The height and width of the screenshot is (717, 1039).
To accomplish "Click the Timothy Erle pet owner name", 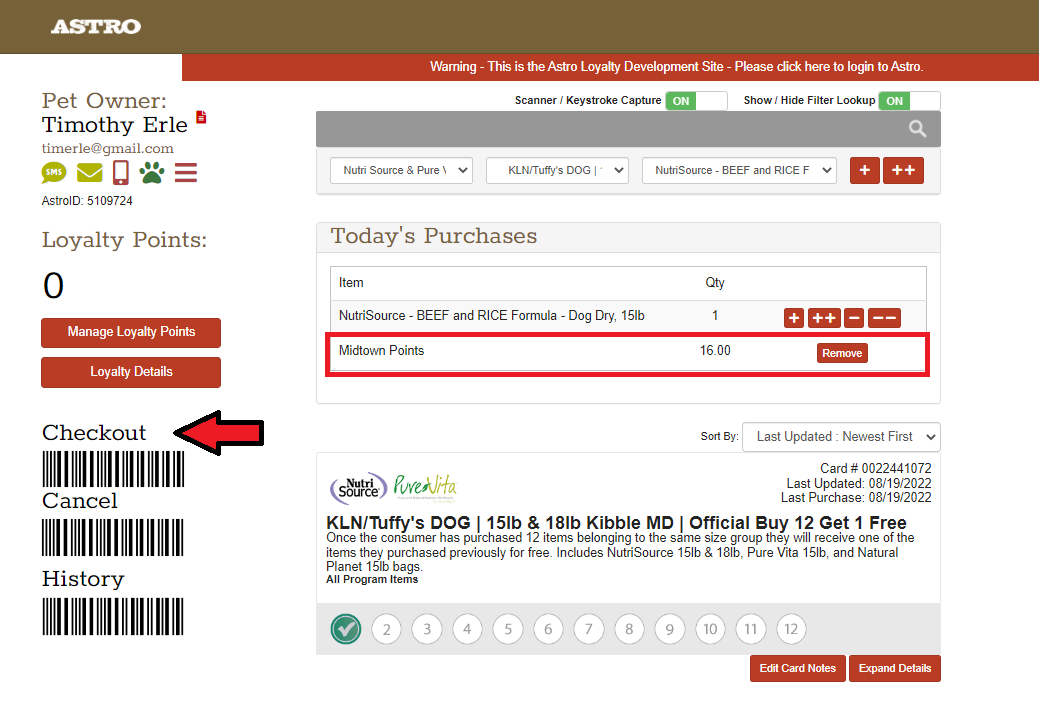I will [x=115, y=125].
